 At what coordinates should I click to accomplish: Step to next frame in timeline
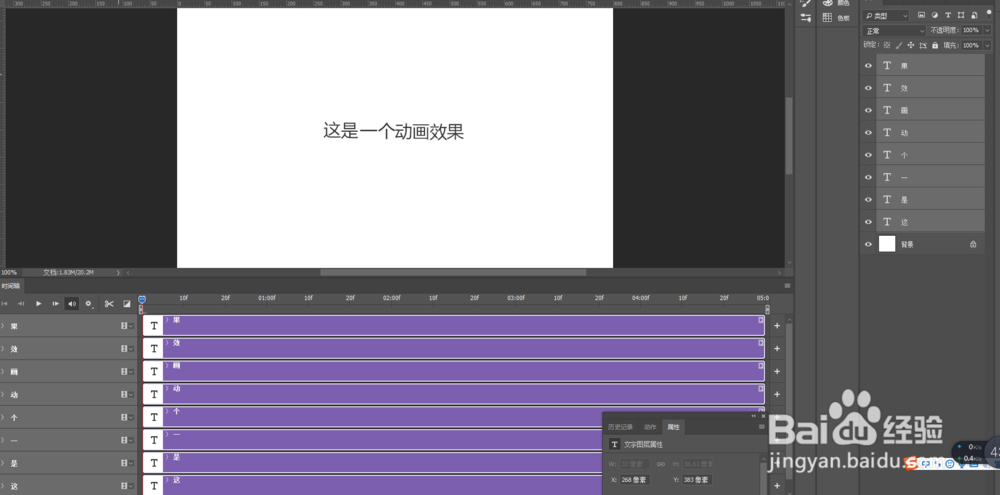(55, 304)
